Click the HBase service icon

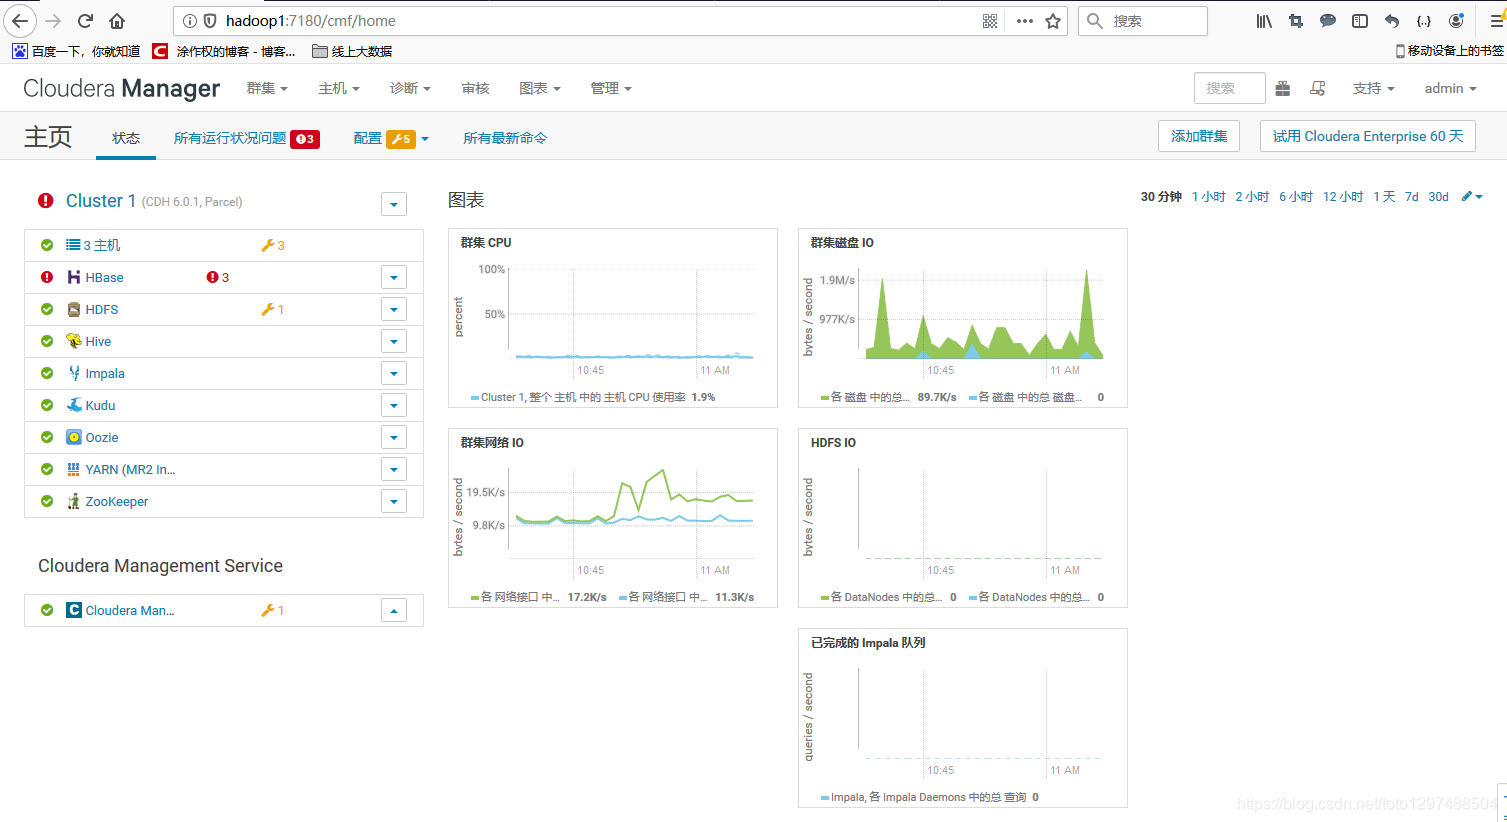pyautogui.click(x=74, y=277)
